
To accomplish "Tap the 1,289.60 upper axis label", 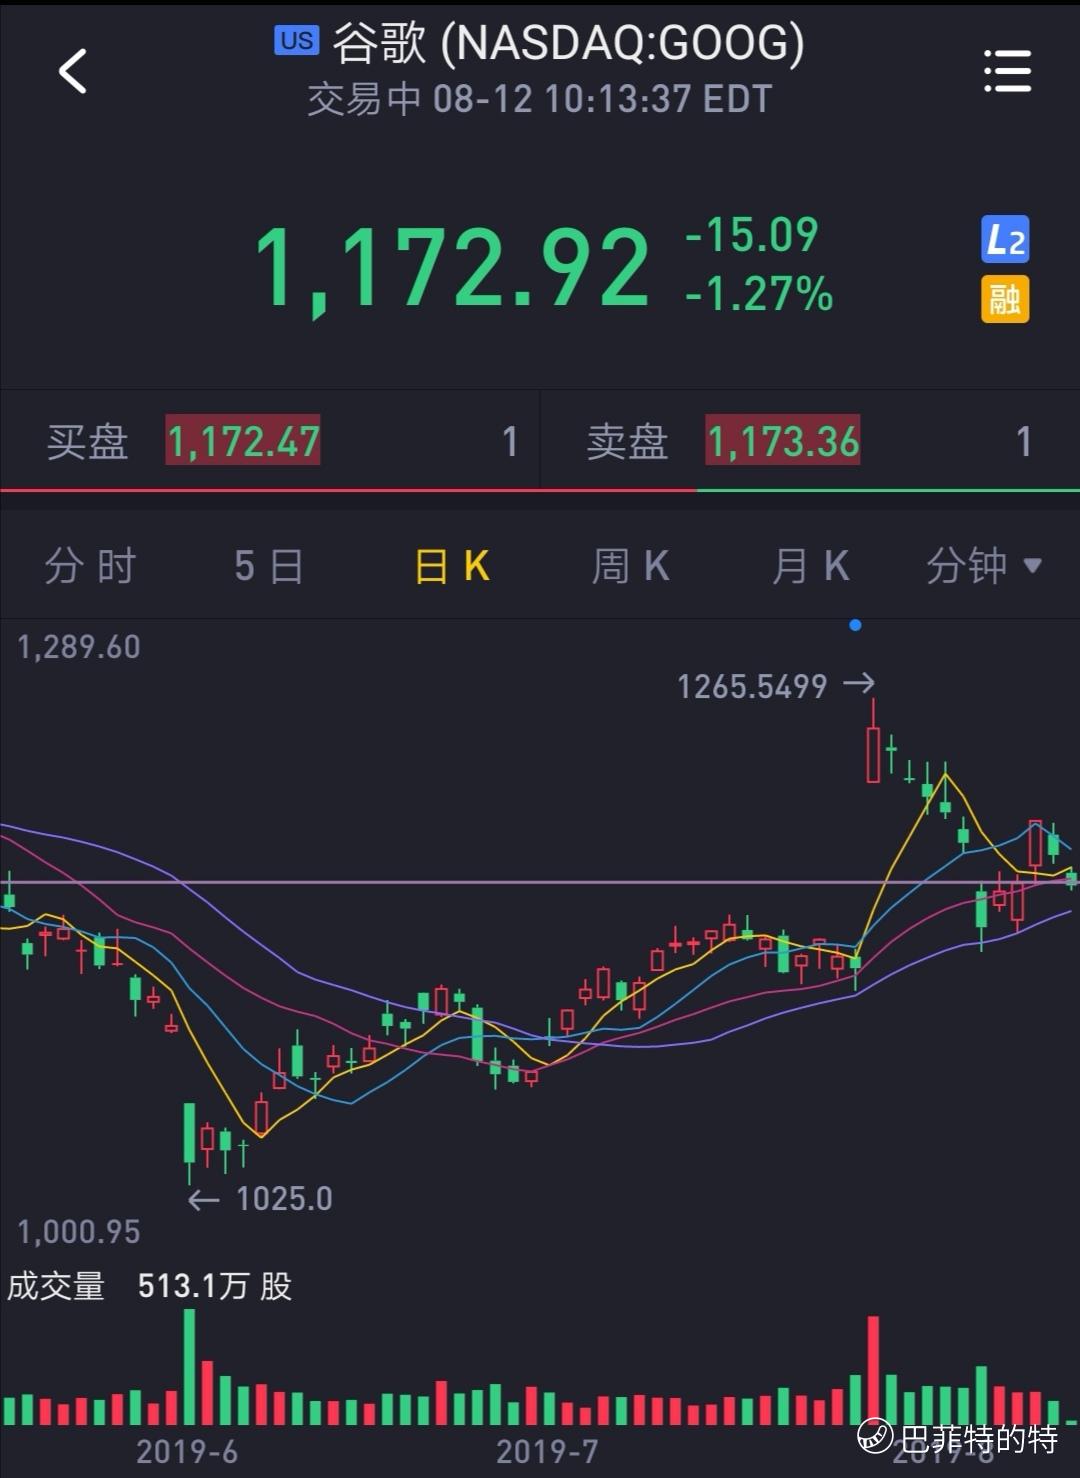I will coord(79,647).
